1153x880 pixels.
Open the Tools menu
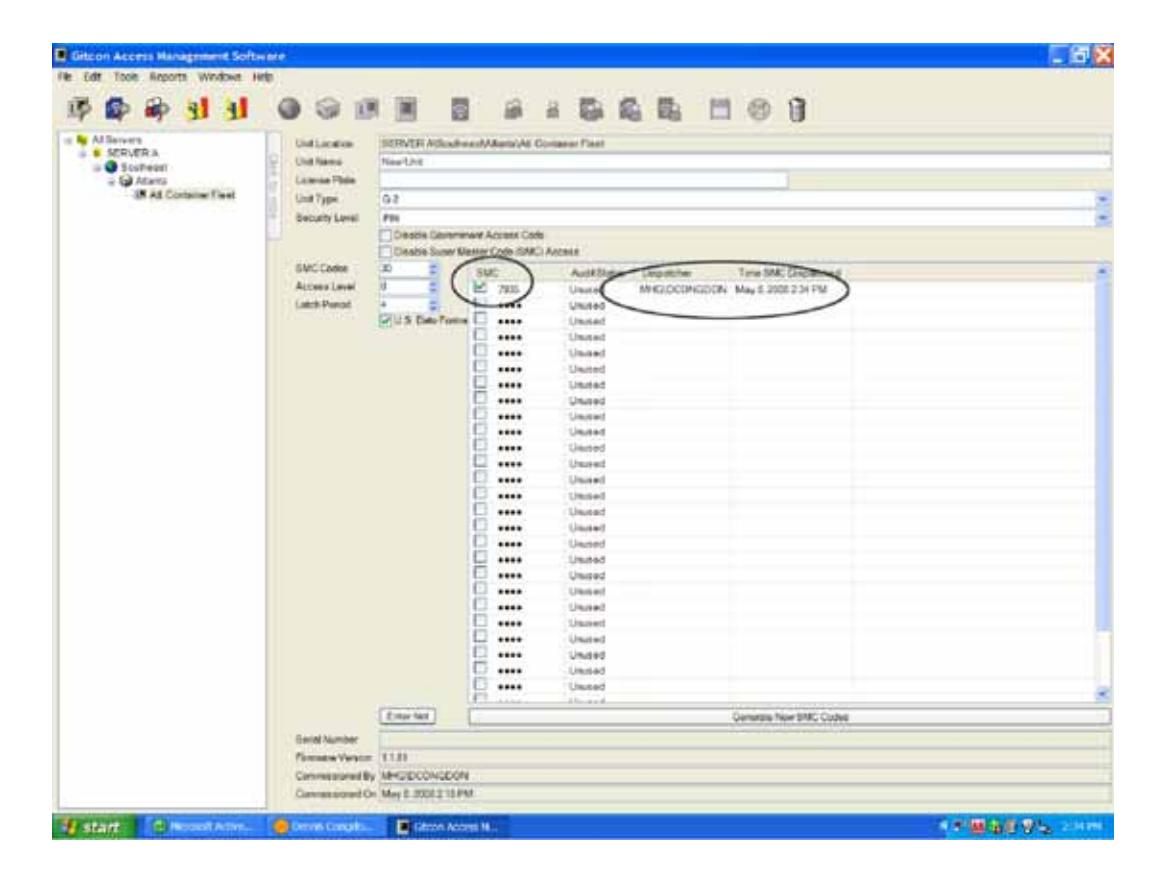click(126, 76)
